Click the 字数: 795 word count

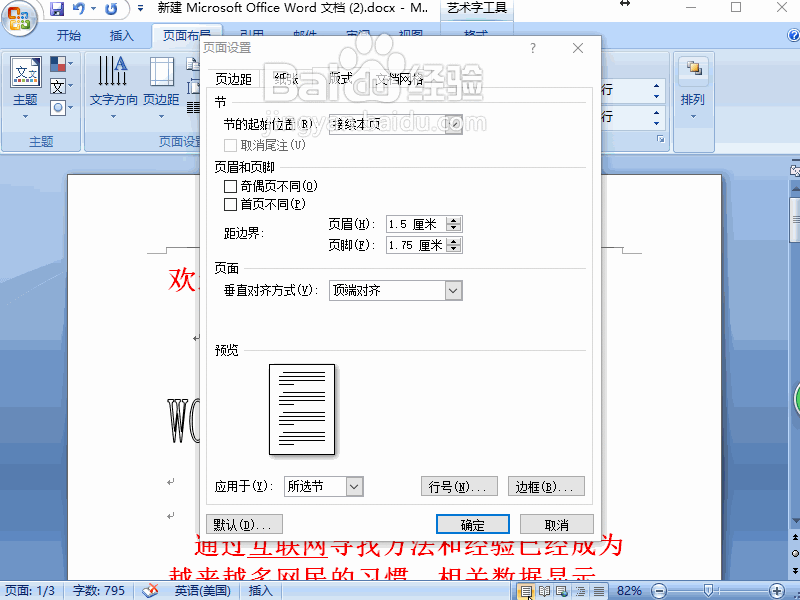98,591
